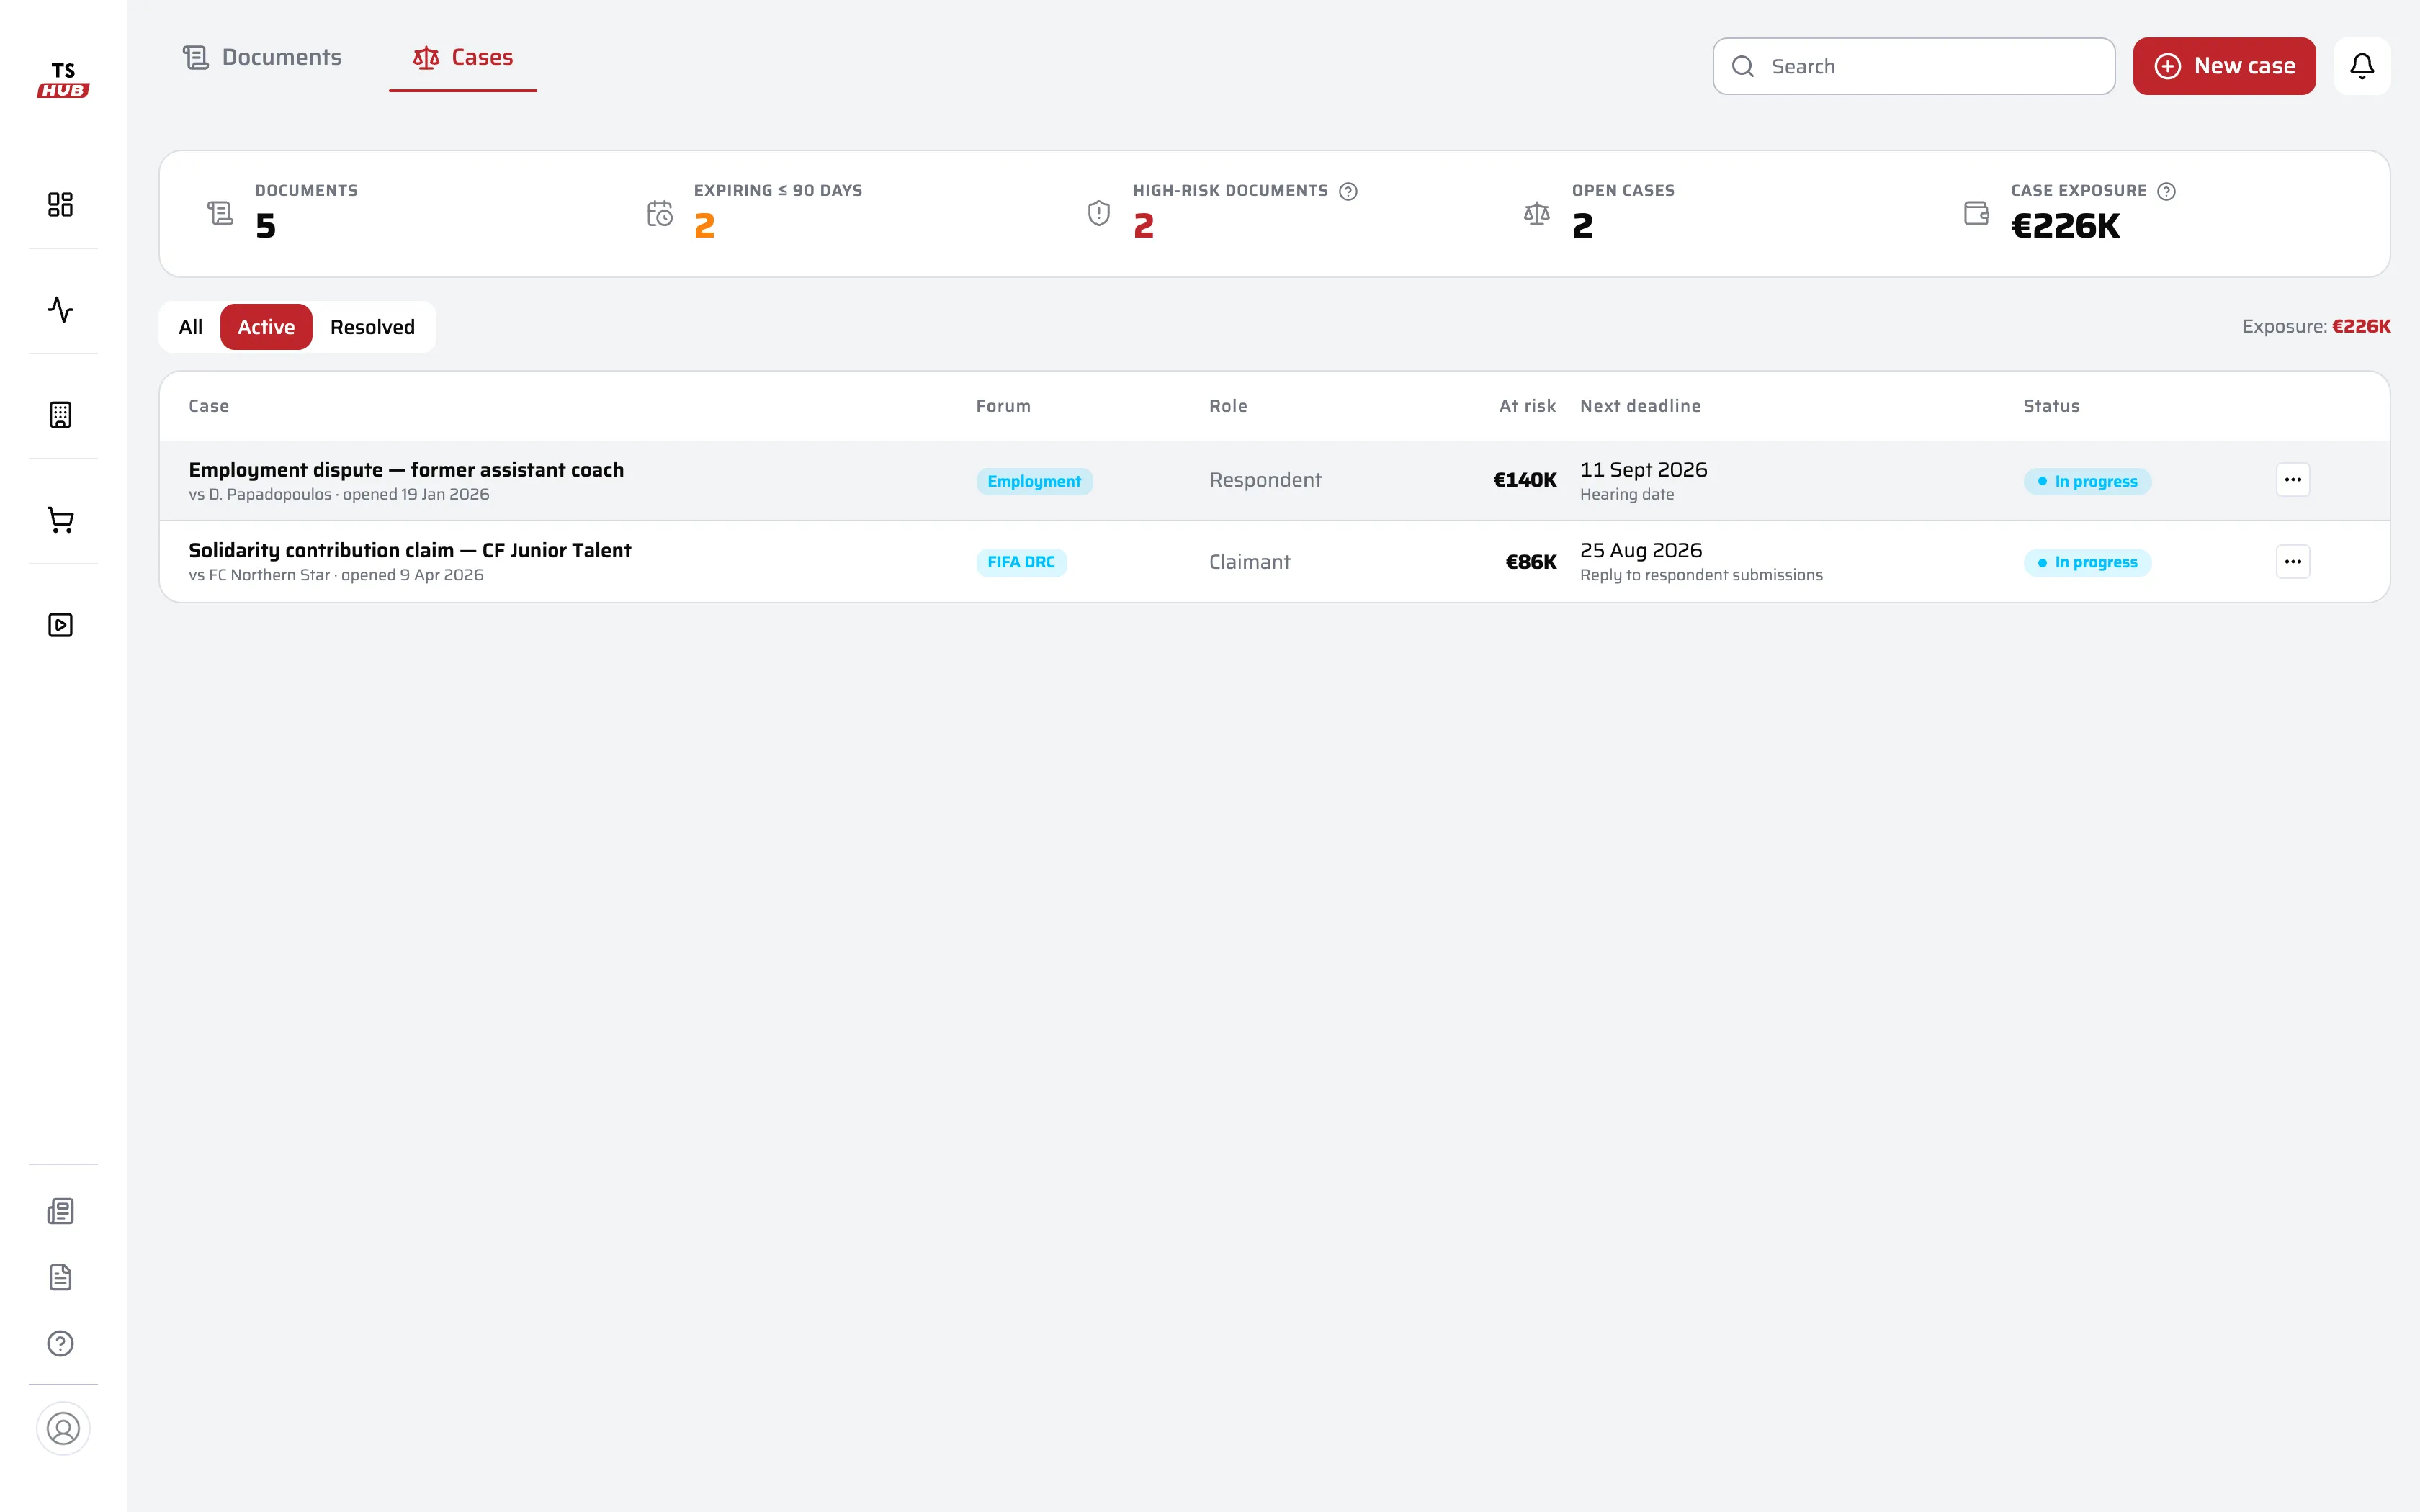Select the Cases tab
The width and height of the screenshot is (2420, 1512).
(x=463, y=58)
